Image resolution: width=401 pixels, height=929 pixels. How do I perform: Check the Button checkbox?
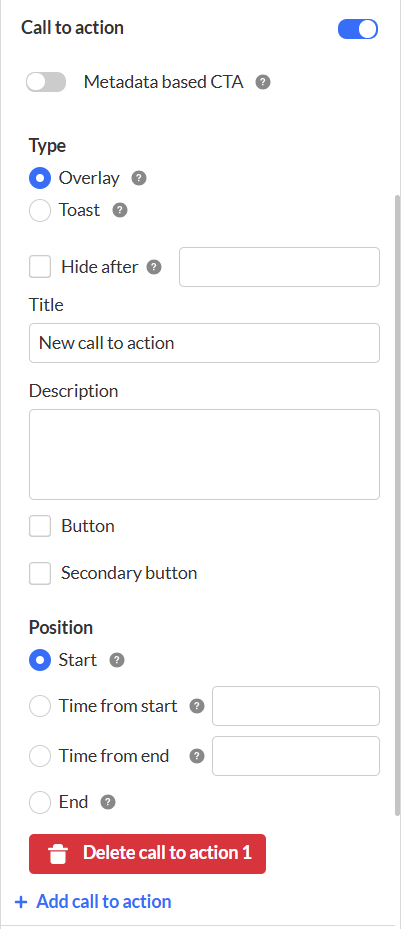click(40, 526)
